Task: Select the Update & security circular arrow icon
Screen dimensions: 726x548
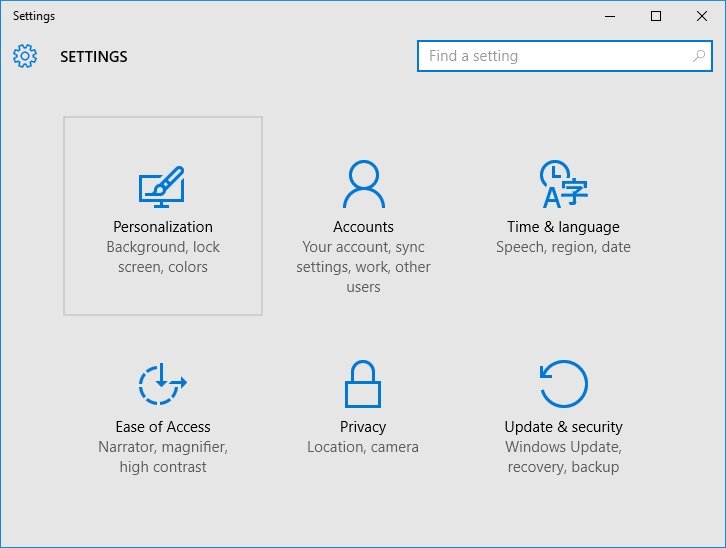Action: [563, 384]
